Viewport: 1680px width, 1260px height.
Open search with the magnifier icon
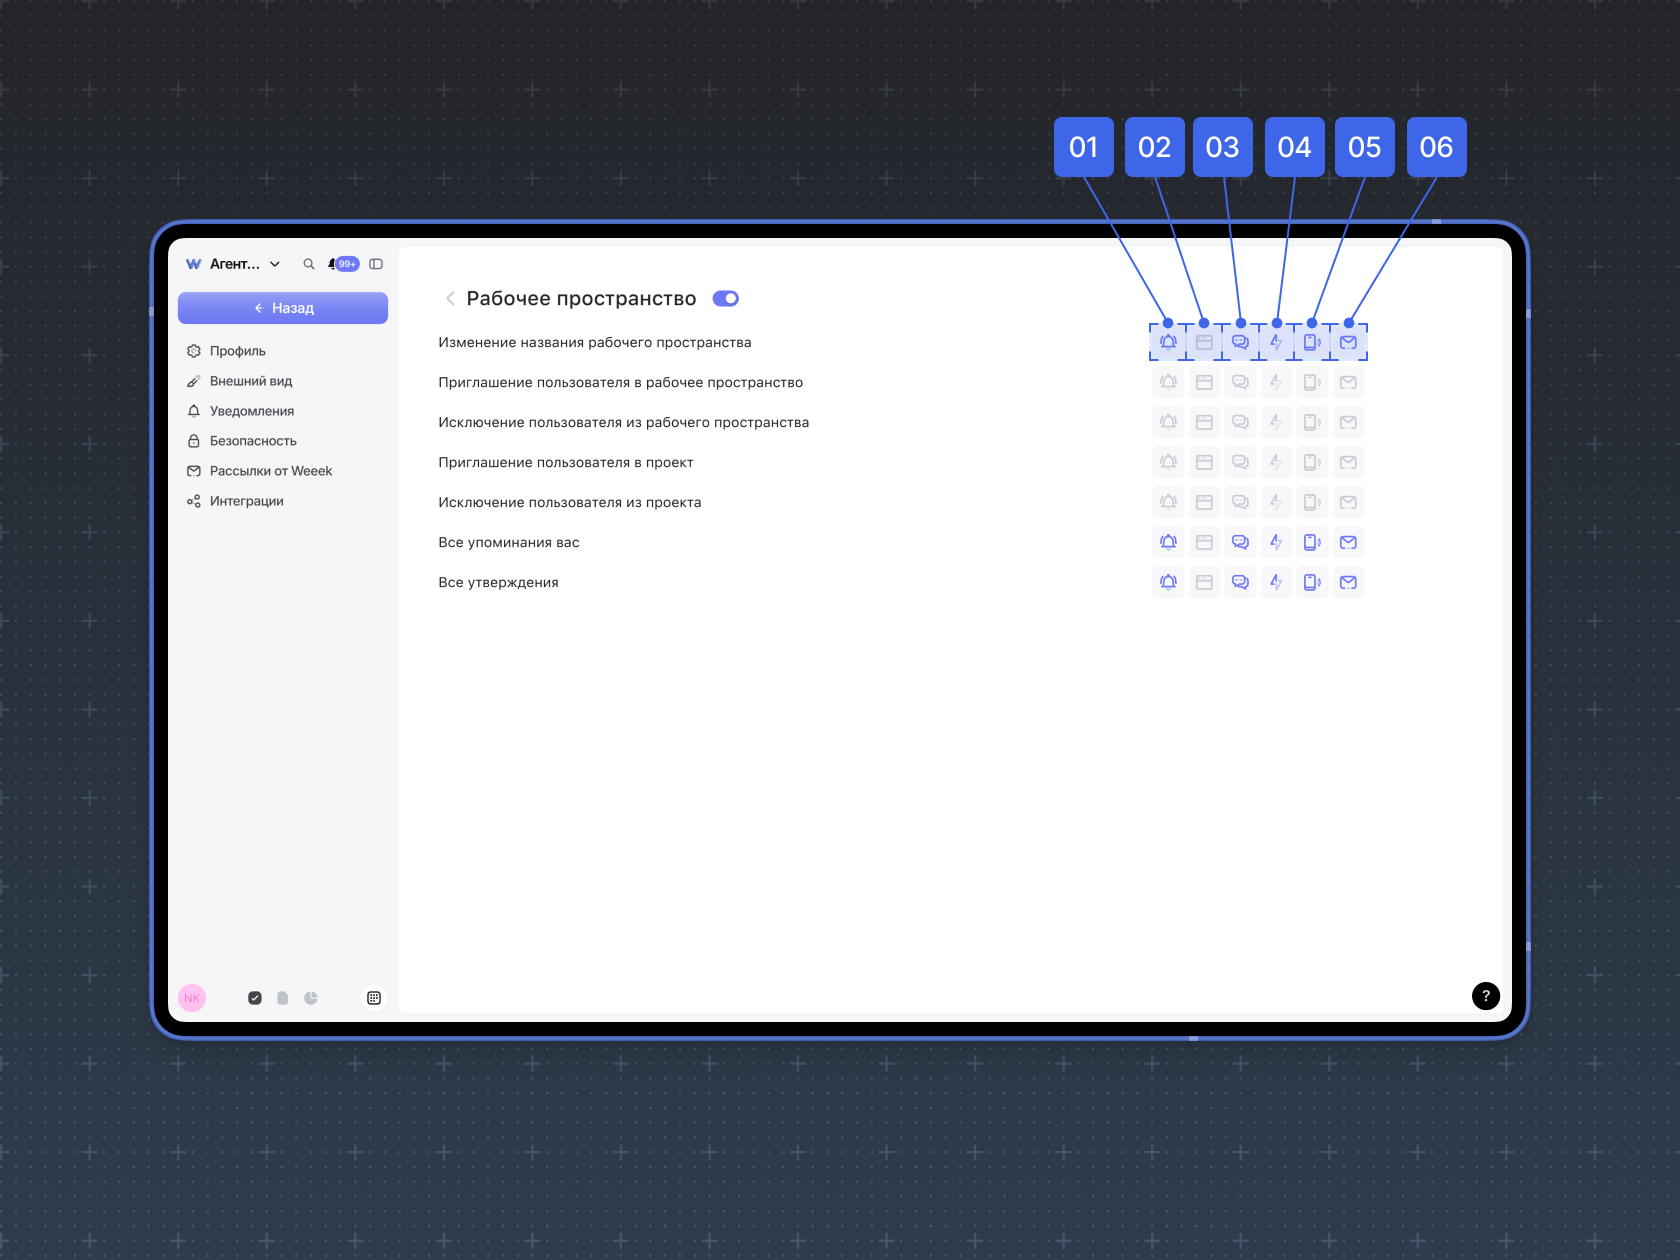[x=309, y=264]
